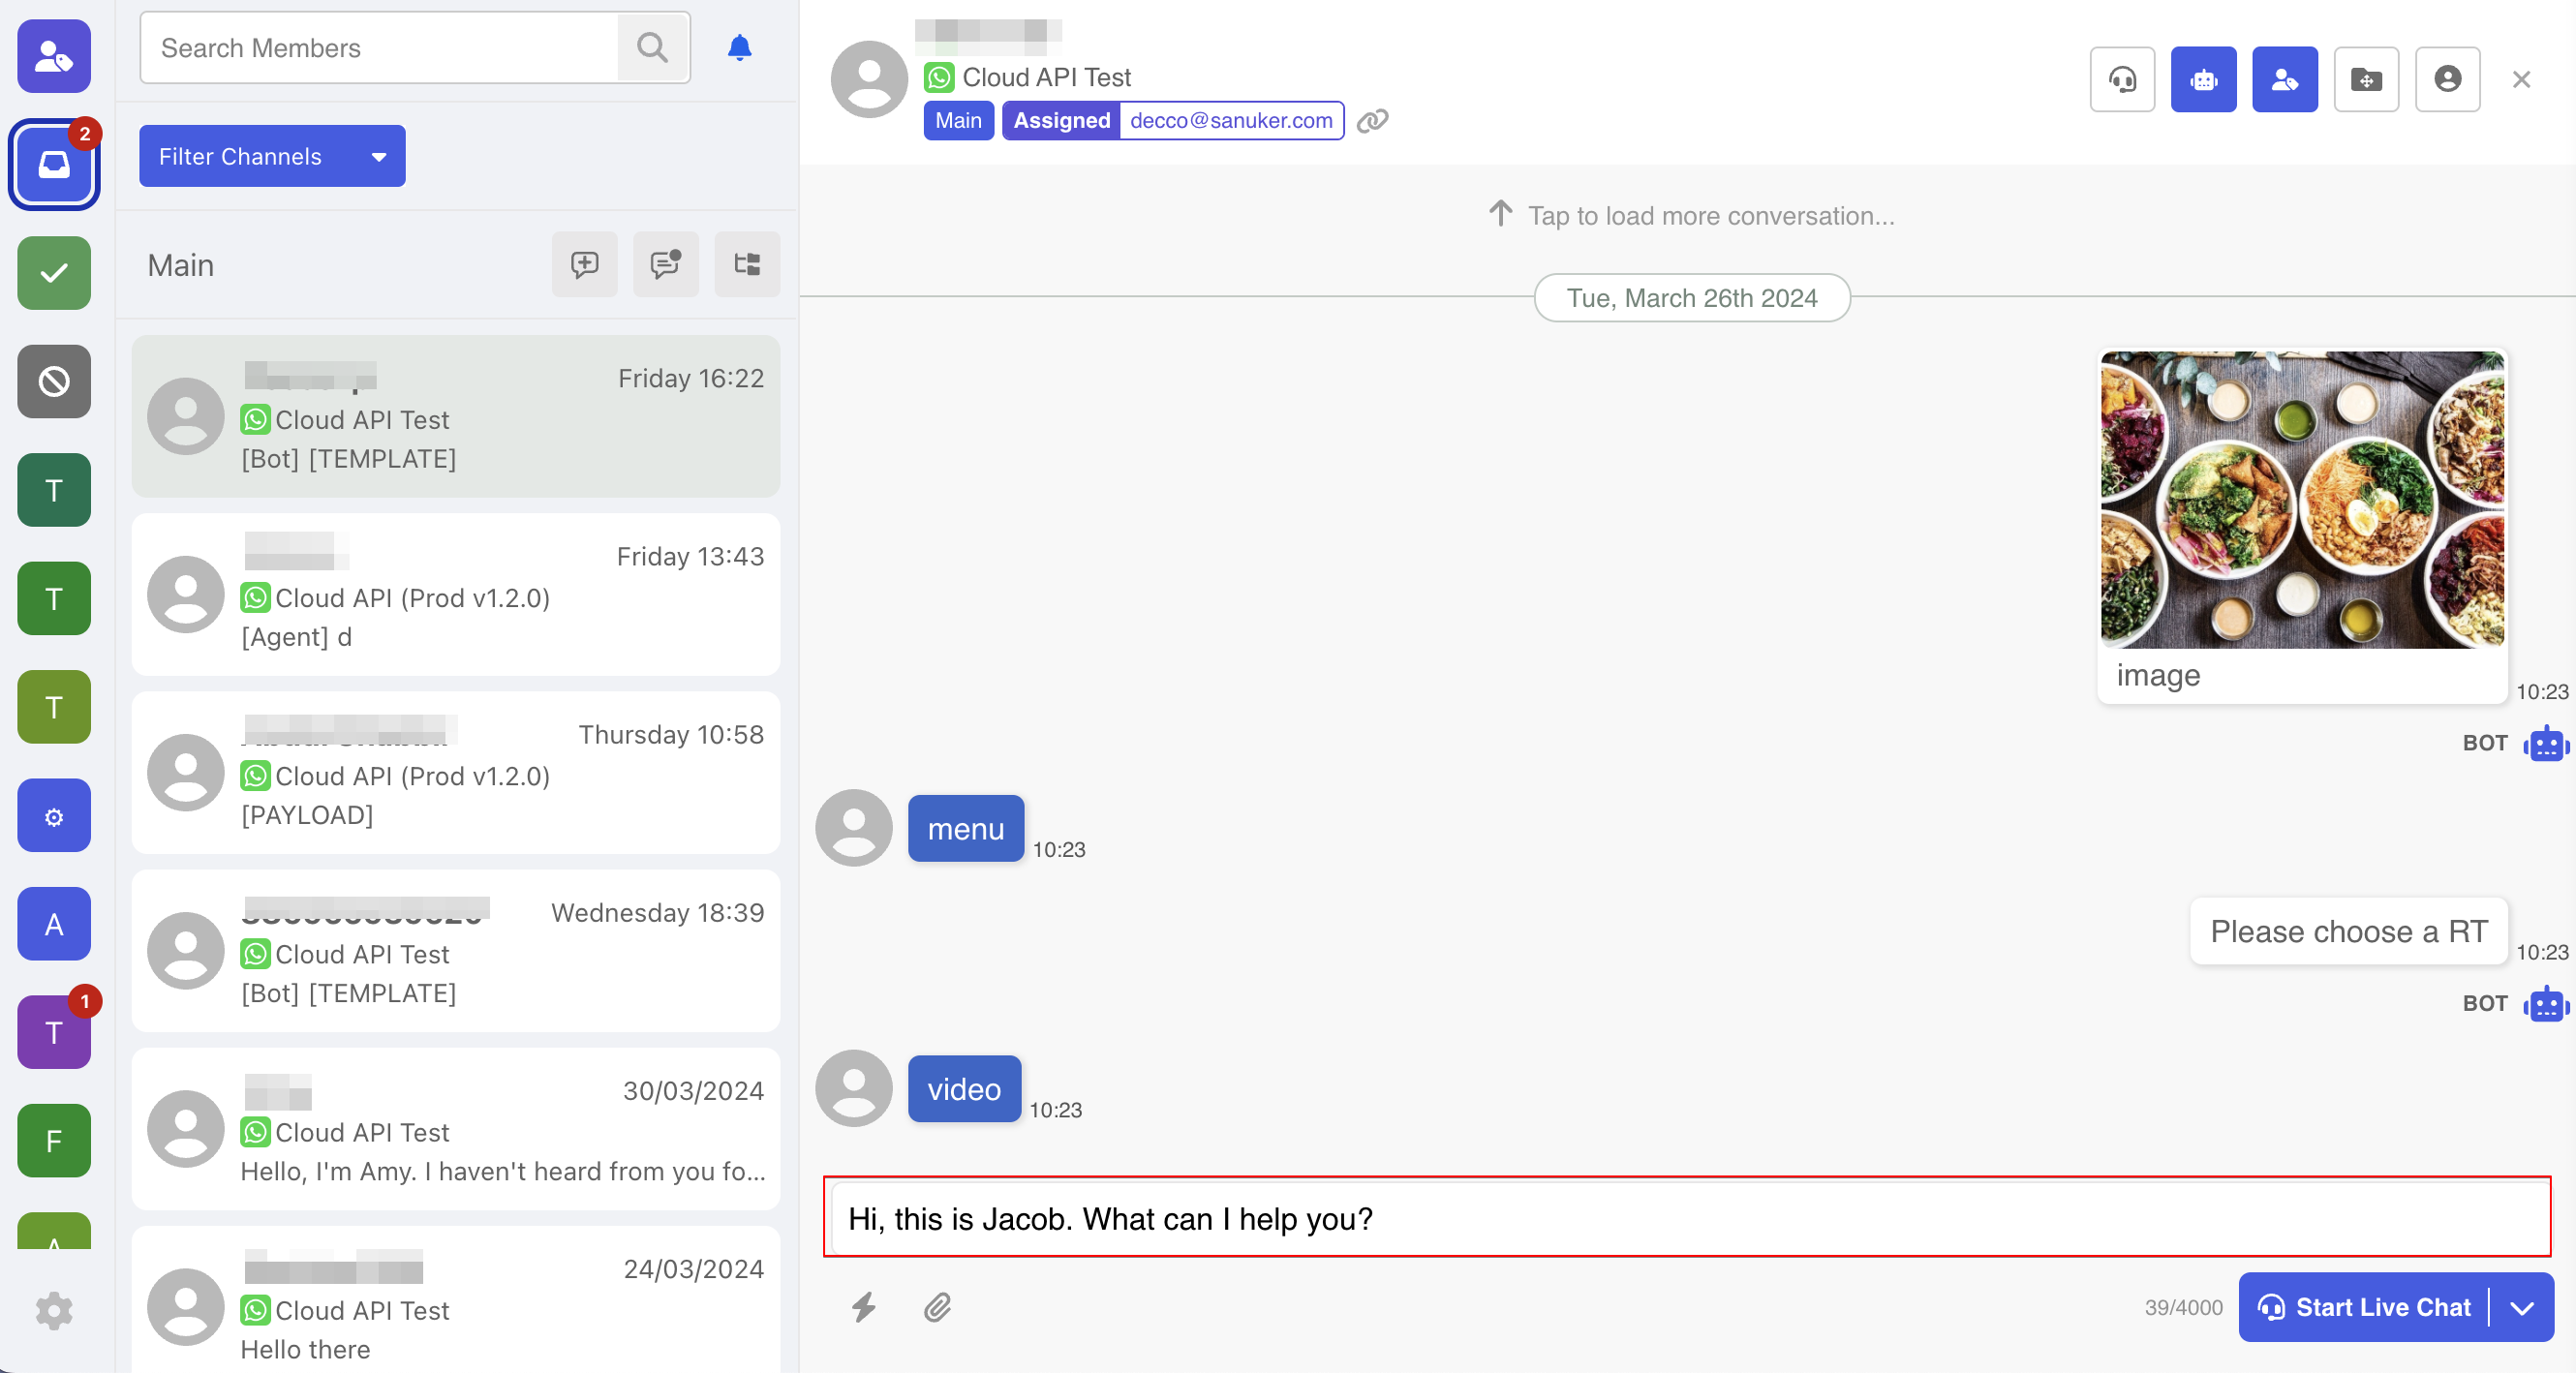Viewport: 2576px width, 1373px height.
Task: Open the Thursday 10:58 PAYLOAD conversation
Action: (456, 773)
